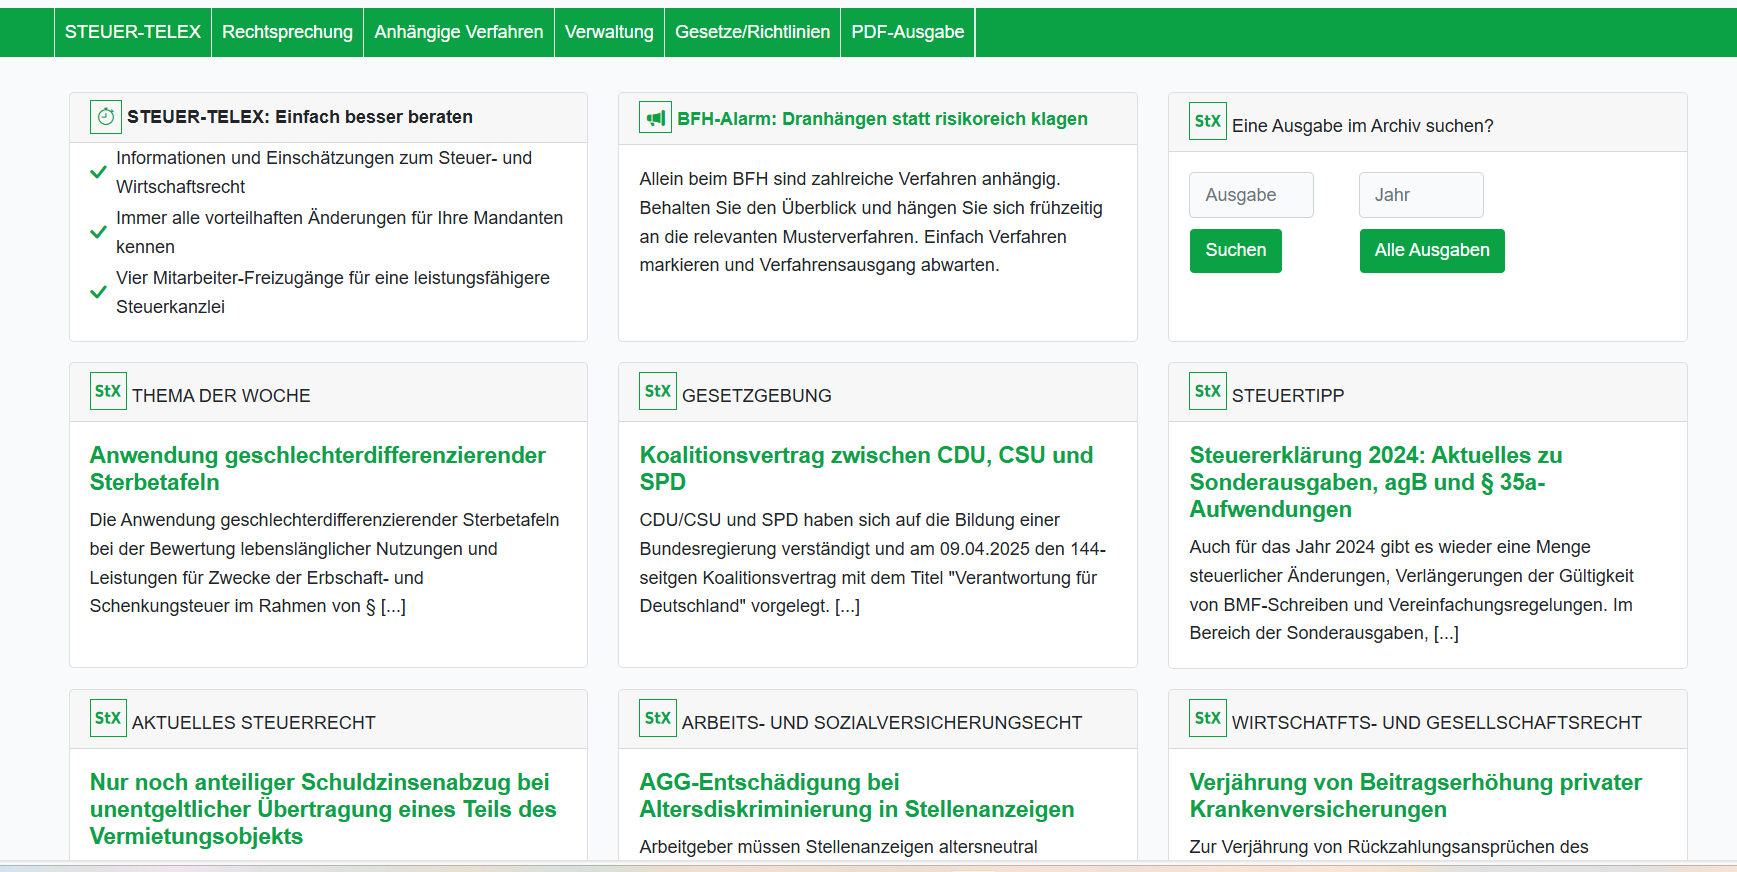Viewport: 1737px width, 872px height.
Task: Click the Alle Ausgaben button
Action: point(1432,251)
